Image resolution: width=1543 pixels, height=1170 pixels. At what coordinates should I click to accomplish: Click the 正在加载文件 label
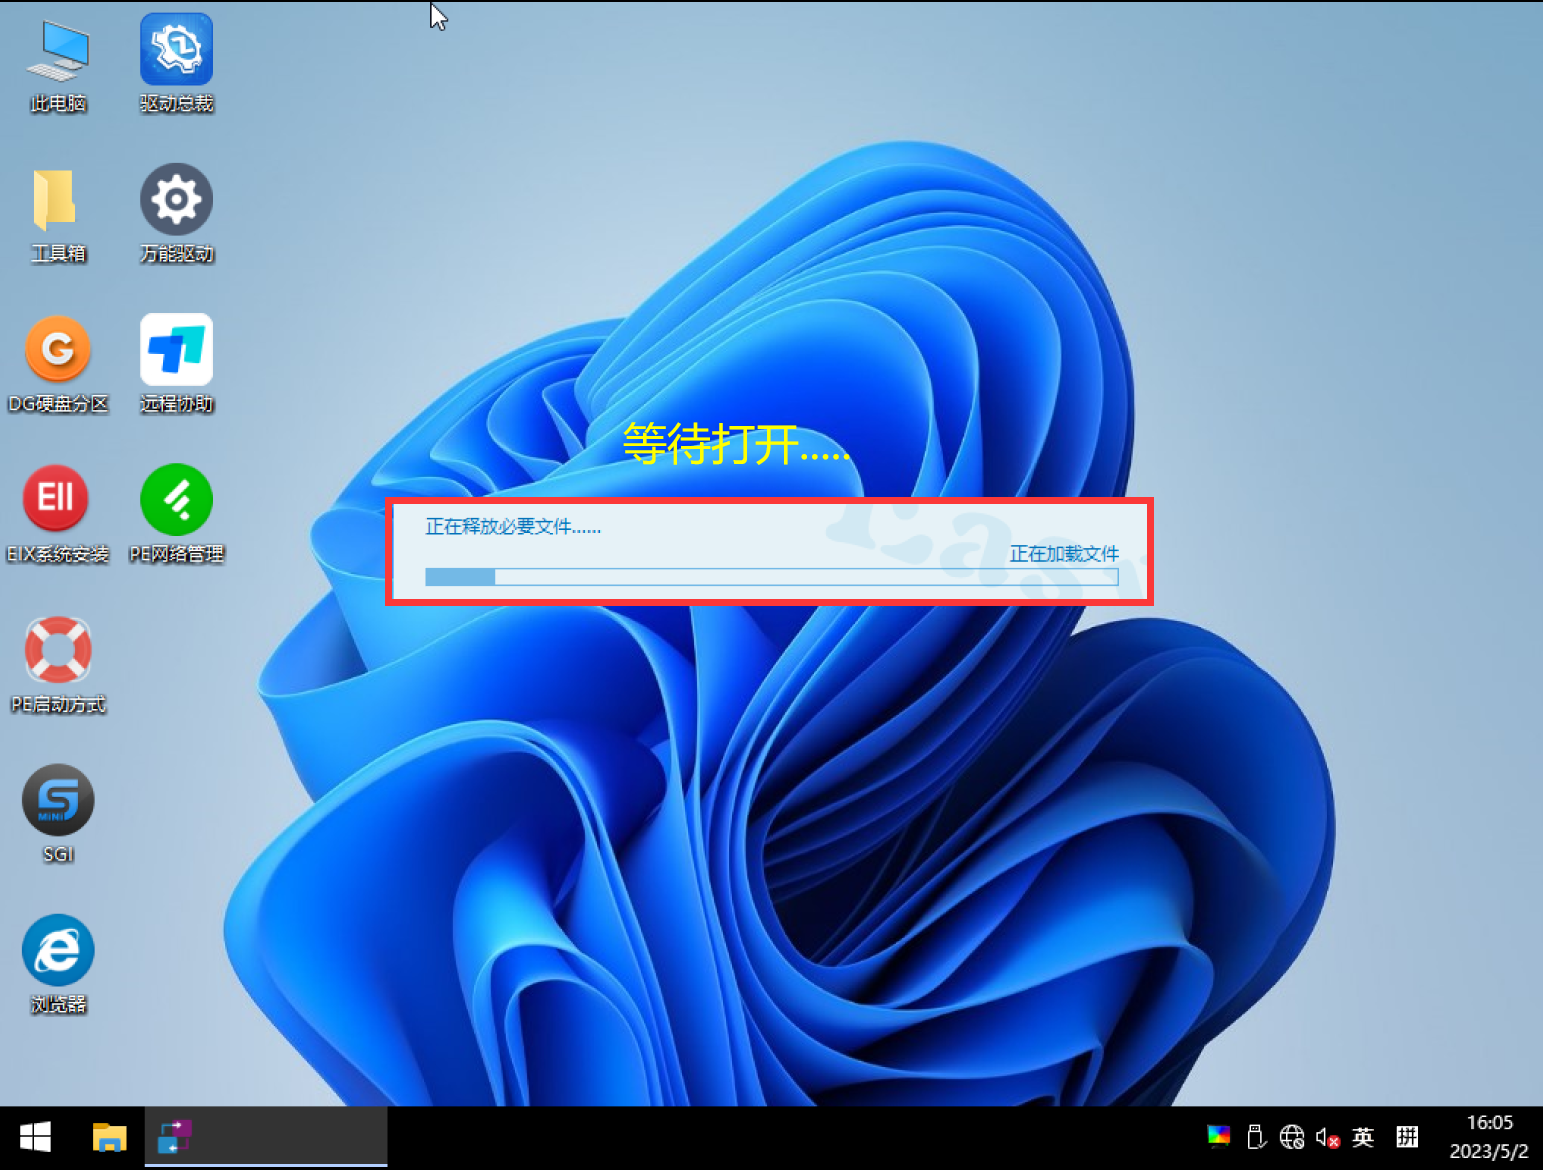1064,553
